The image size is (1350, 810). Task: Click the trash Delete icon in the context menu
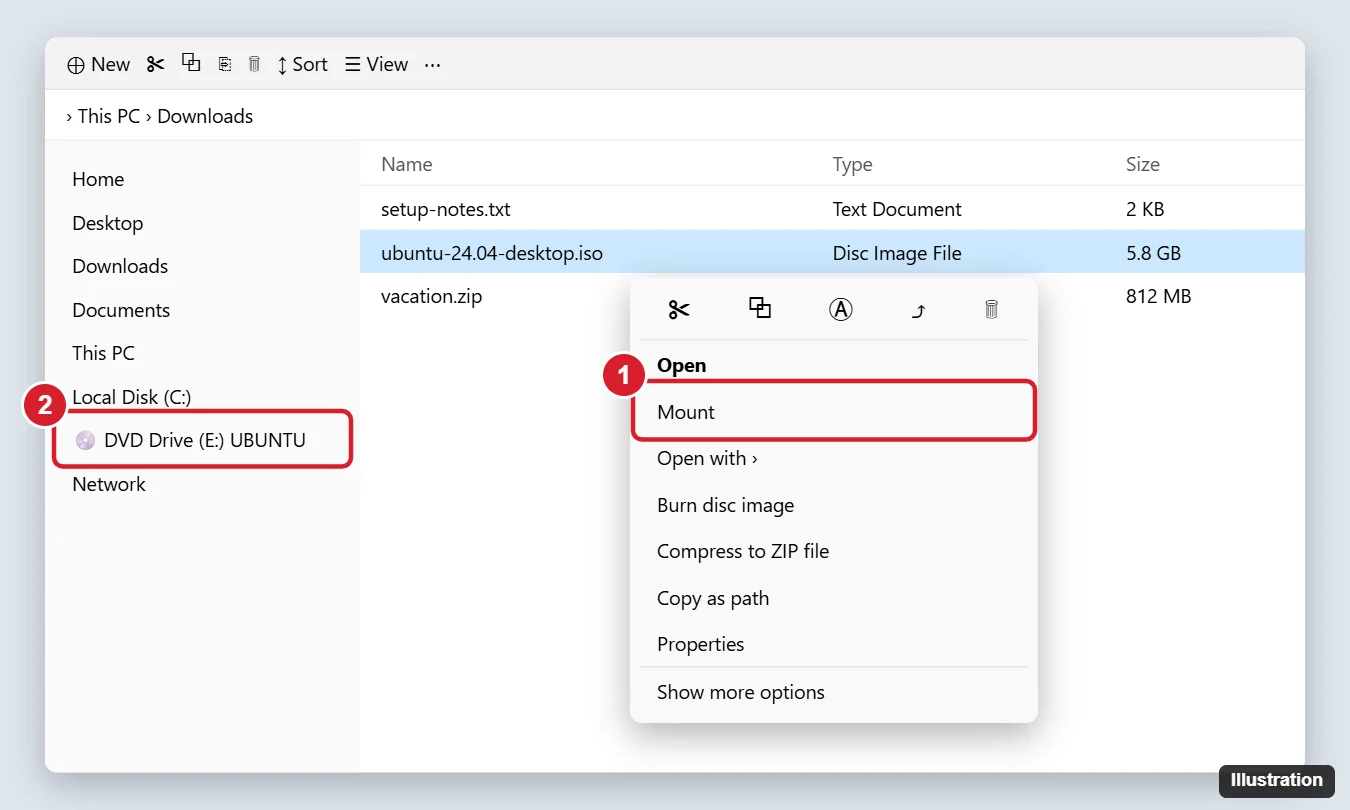992,309
